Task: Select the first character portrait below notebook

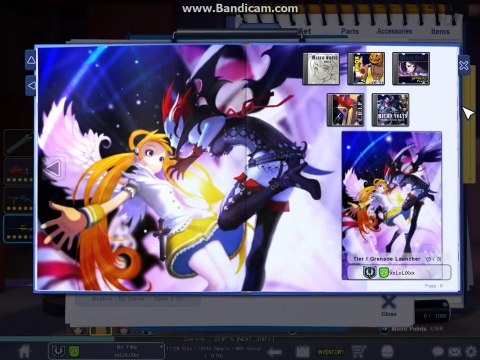Action: [x=79, y=330]
